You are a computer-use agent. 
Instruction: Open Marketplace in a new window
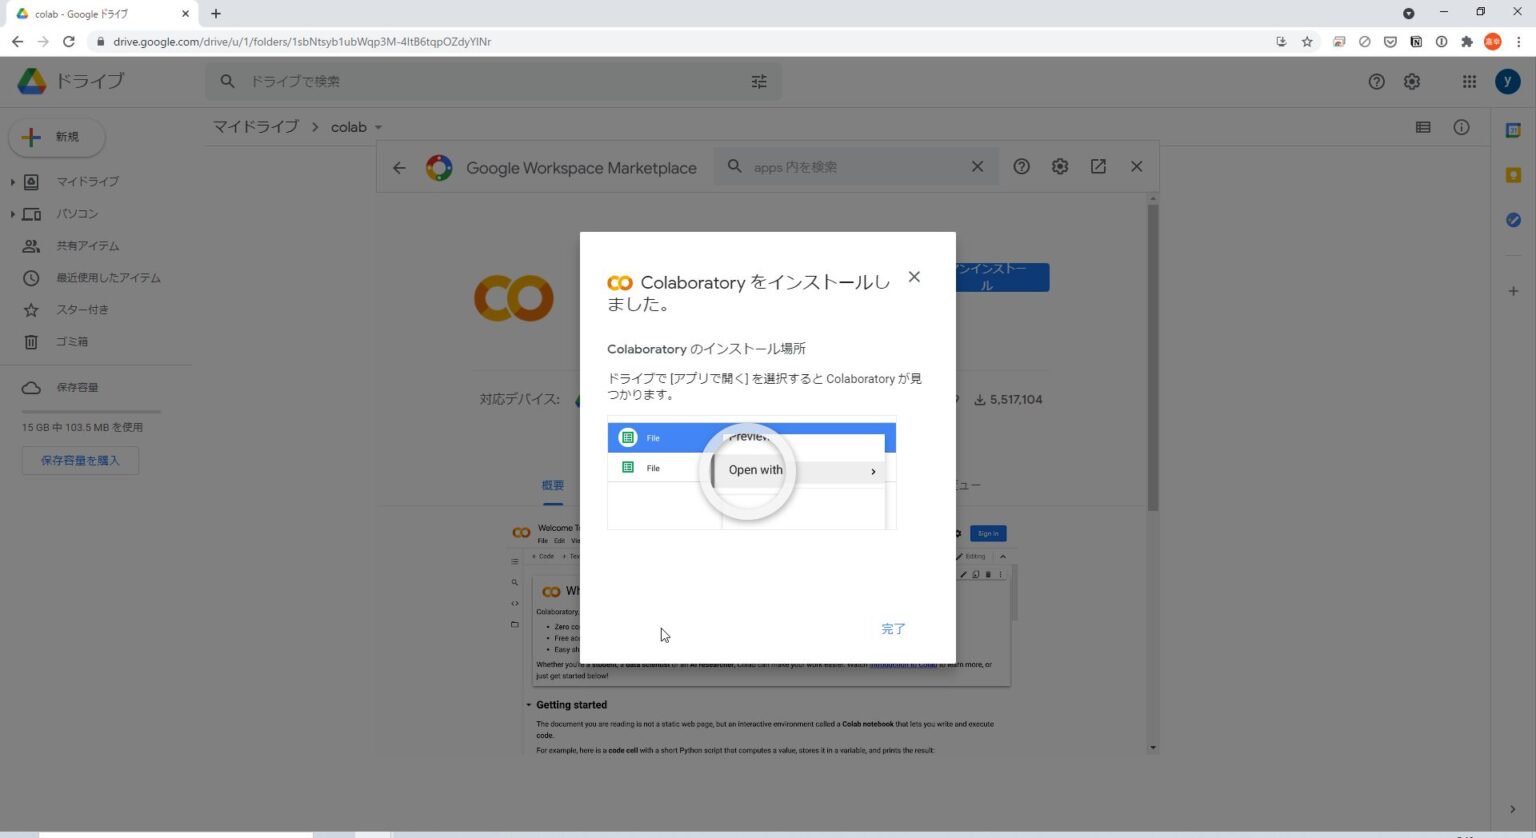[1097, 166]
